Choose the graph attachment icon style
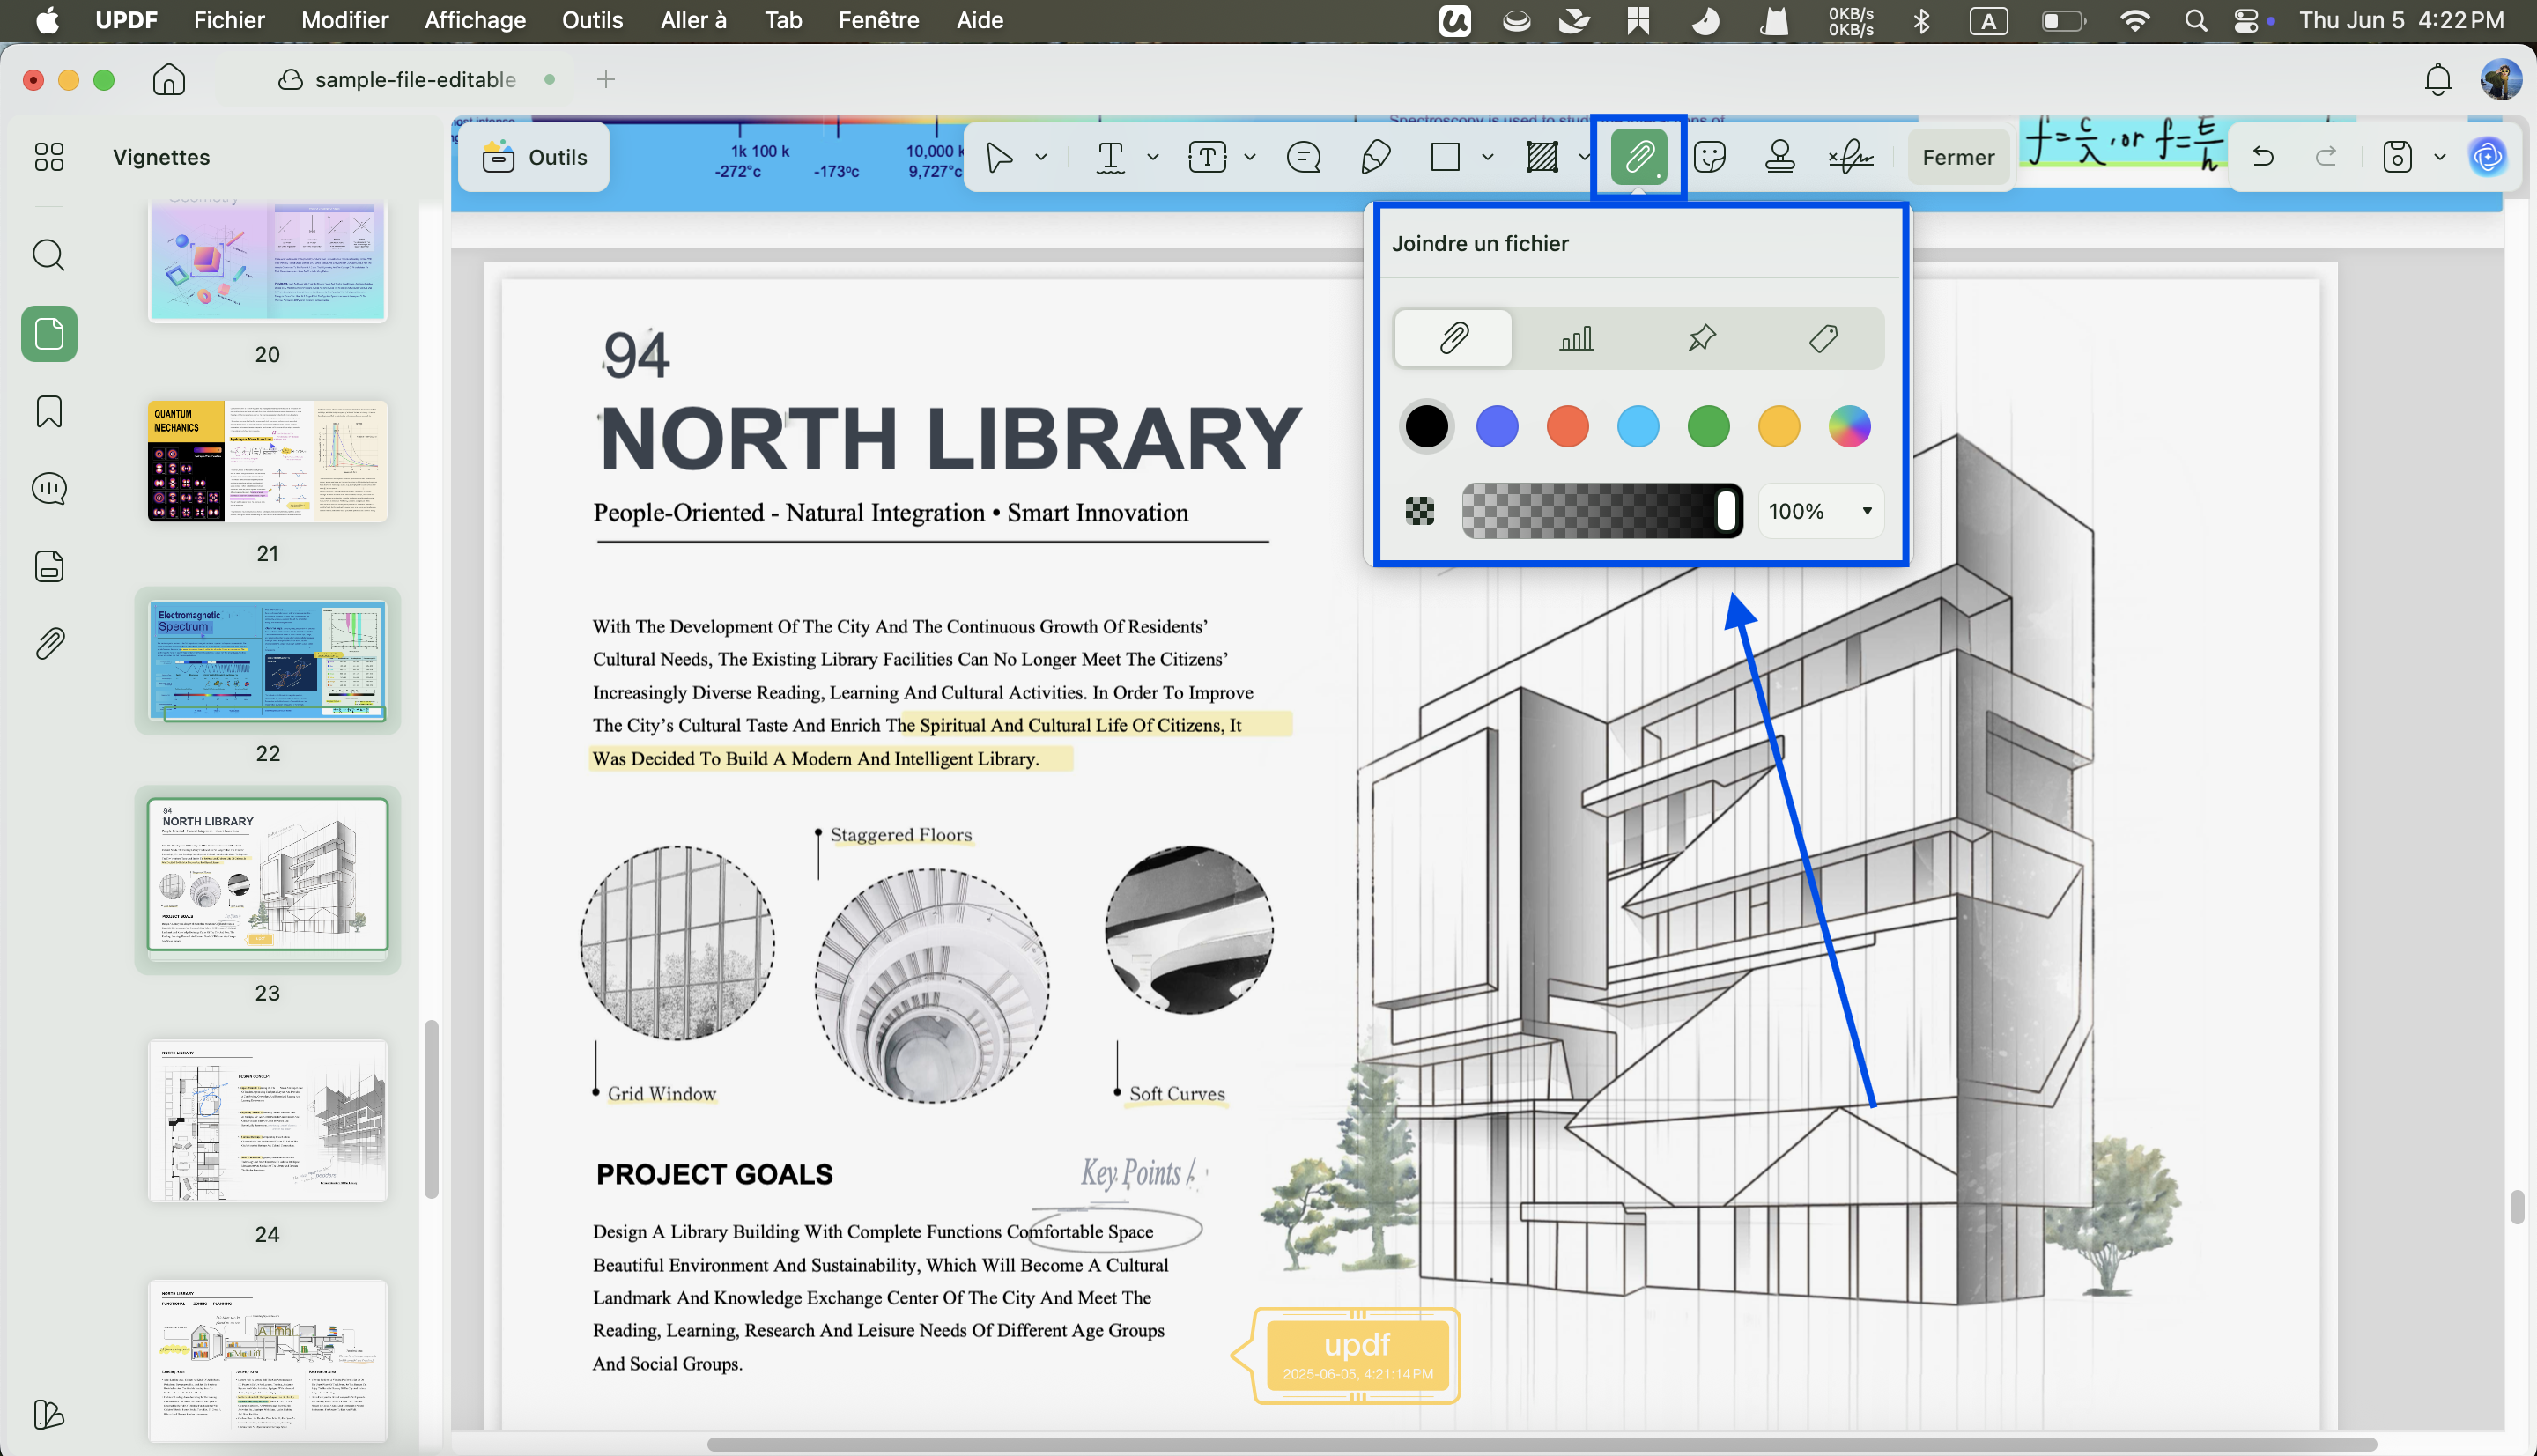This screenshot has height=1456, width=2537. click(1576, 338)
